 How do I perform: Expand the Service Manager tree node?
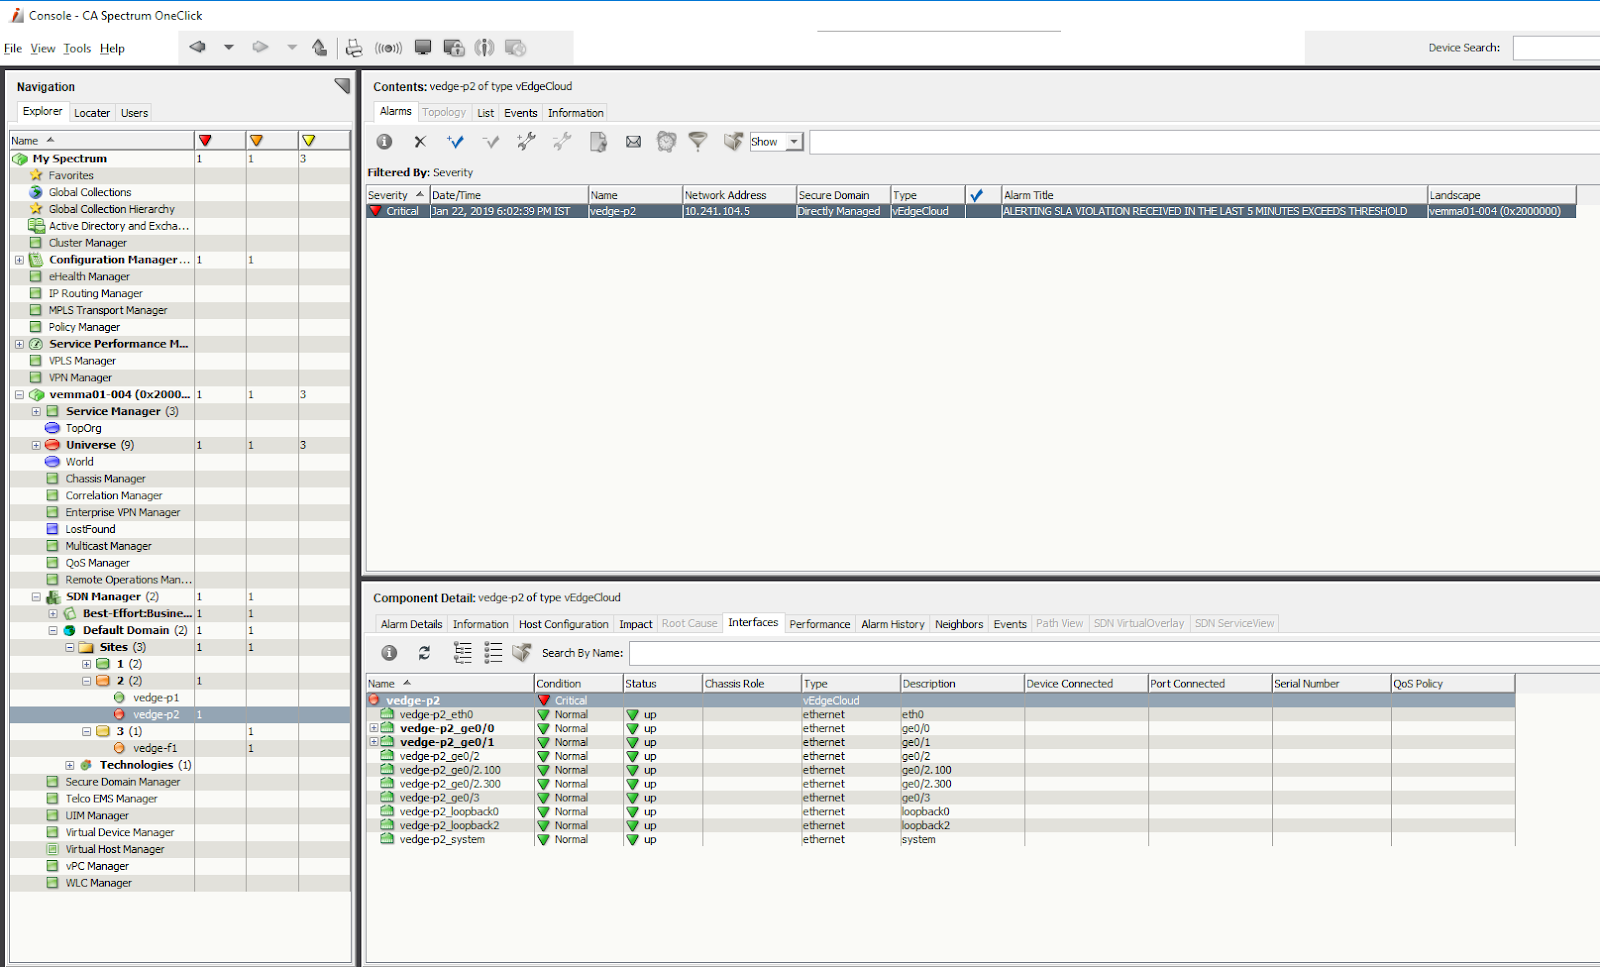[36, 412]
